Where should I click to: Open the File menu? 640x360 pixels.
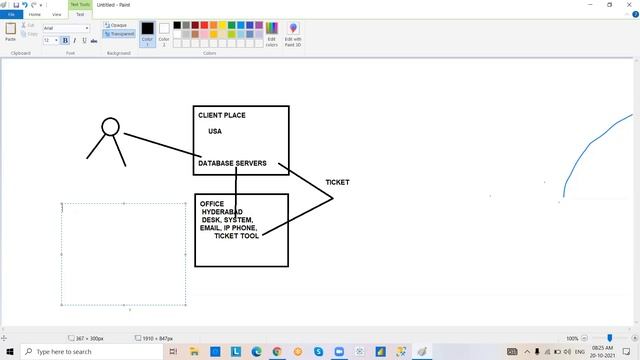tap(11, 14)
